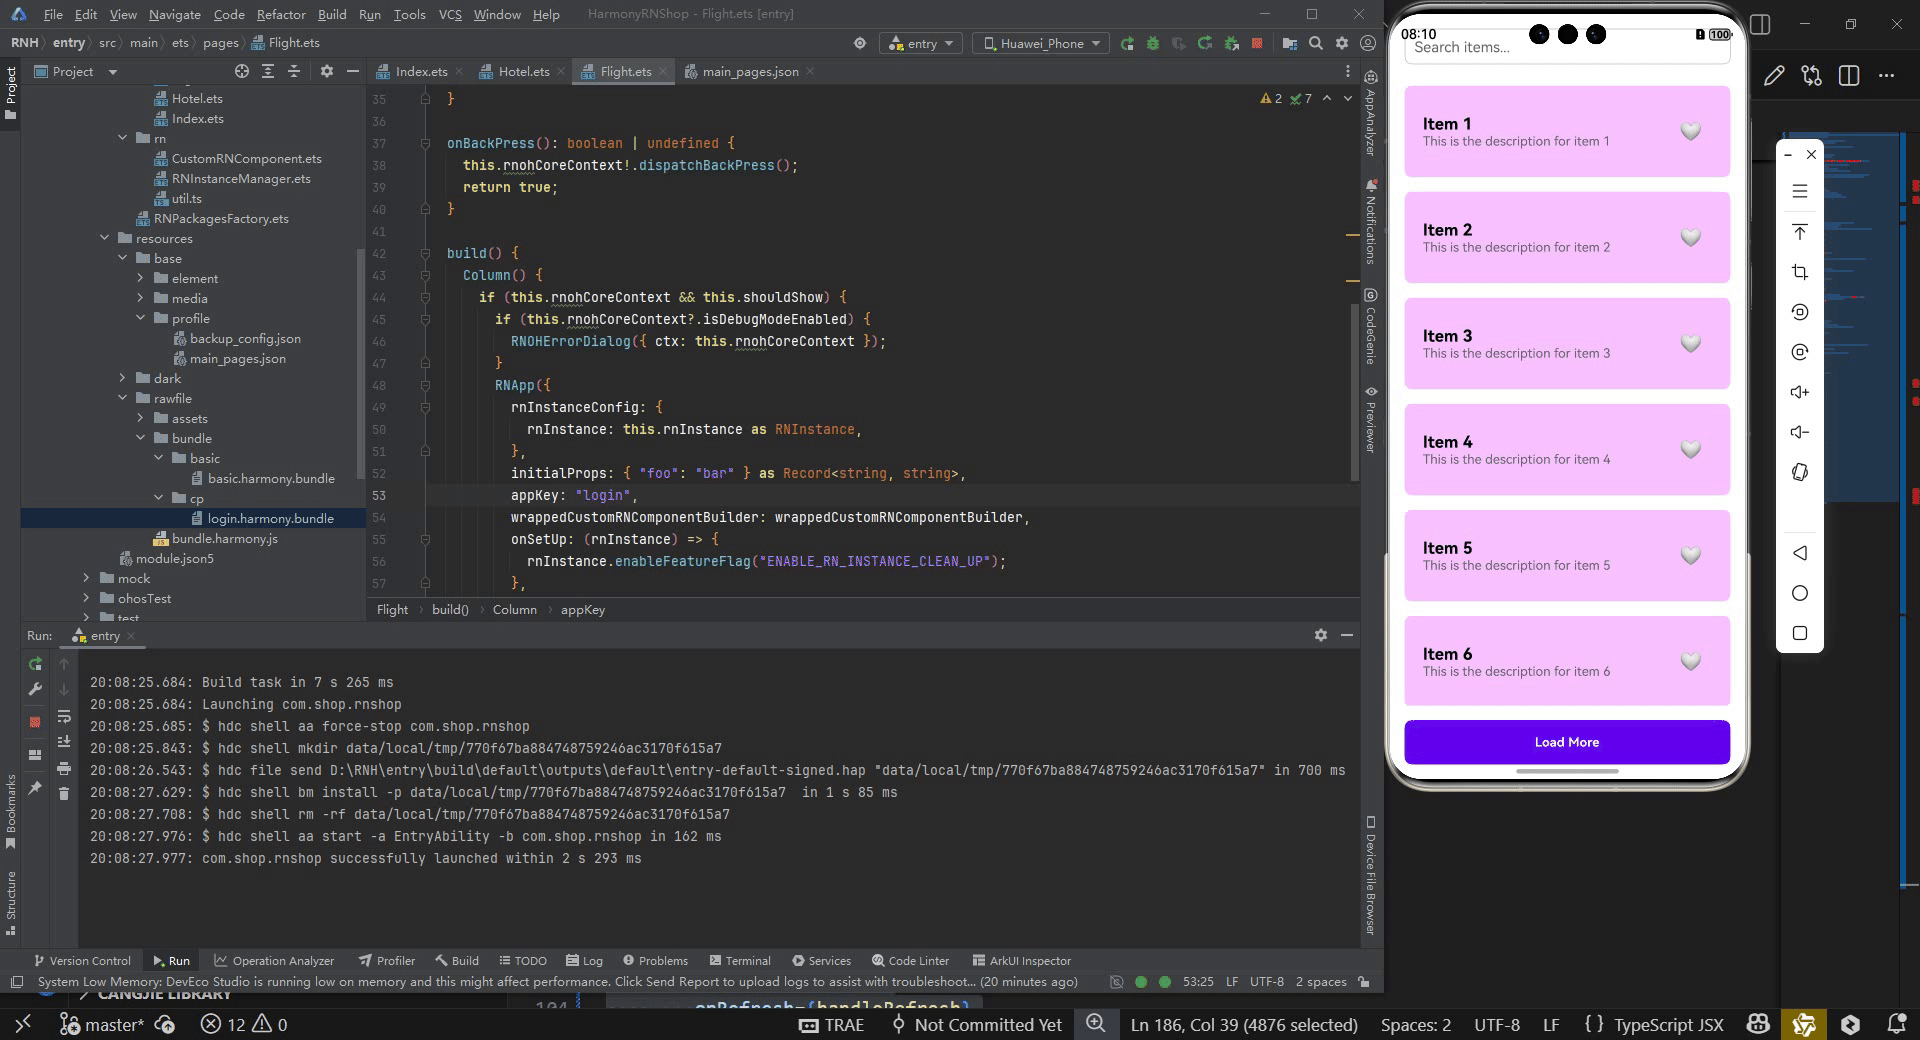Open the Terminal tool window
Screen dimensions: 1920x1040
click(x=739, y=960)
